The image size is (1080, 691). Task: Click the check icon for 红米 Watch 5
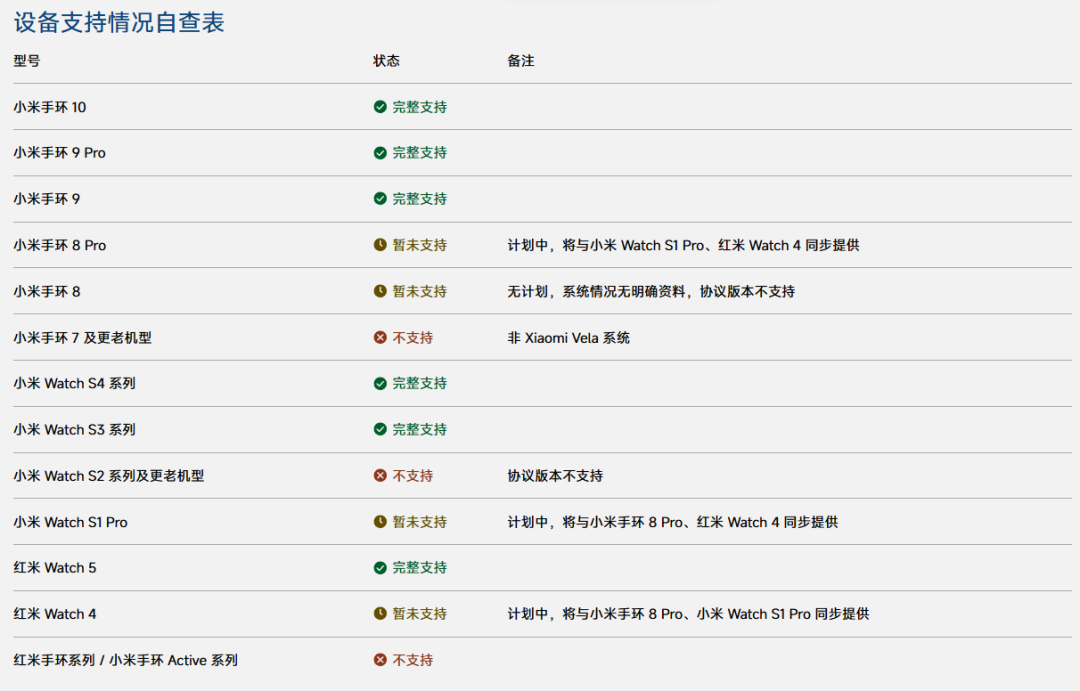(x=380, y=568)
